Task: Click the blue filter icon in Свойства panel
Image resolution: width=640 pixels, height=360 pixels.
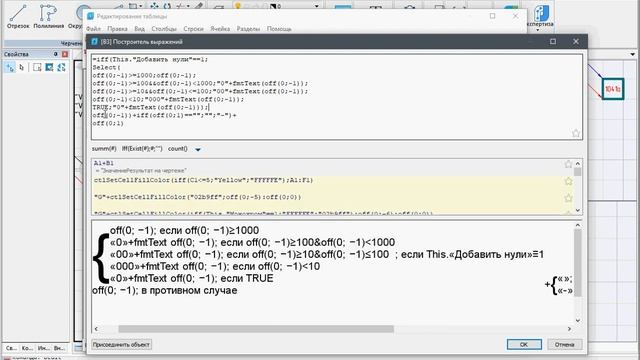Action: (49, 67)
